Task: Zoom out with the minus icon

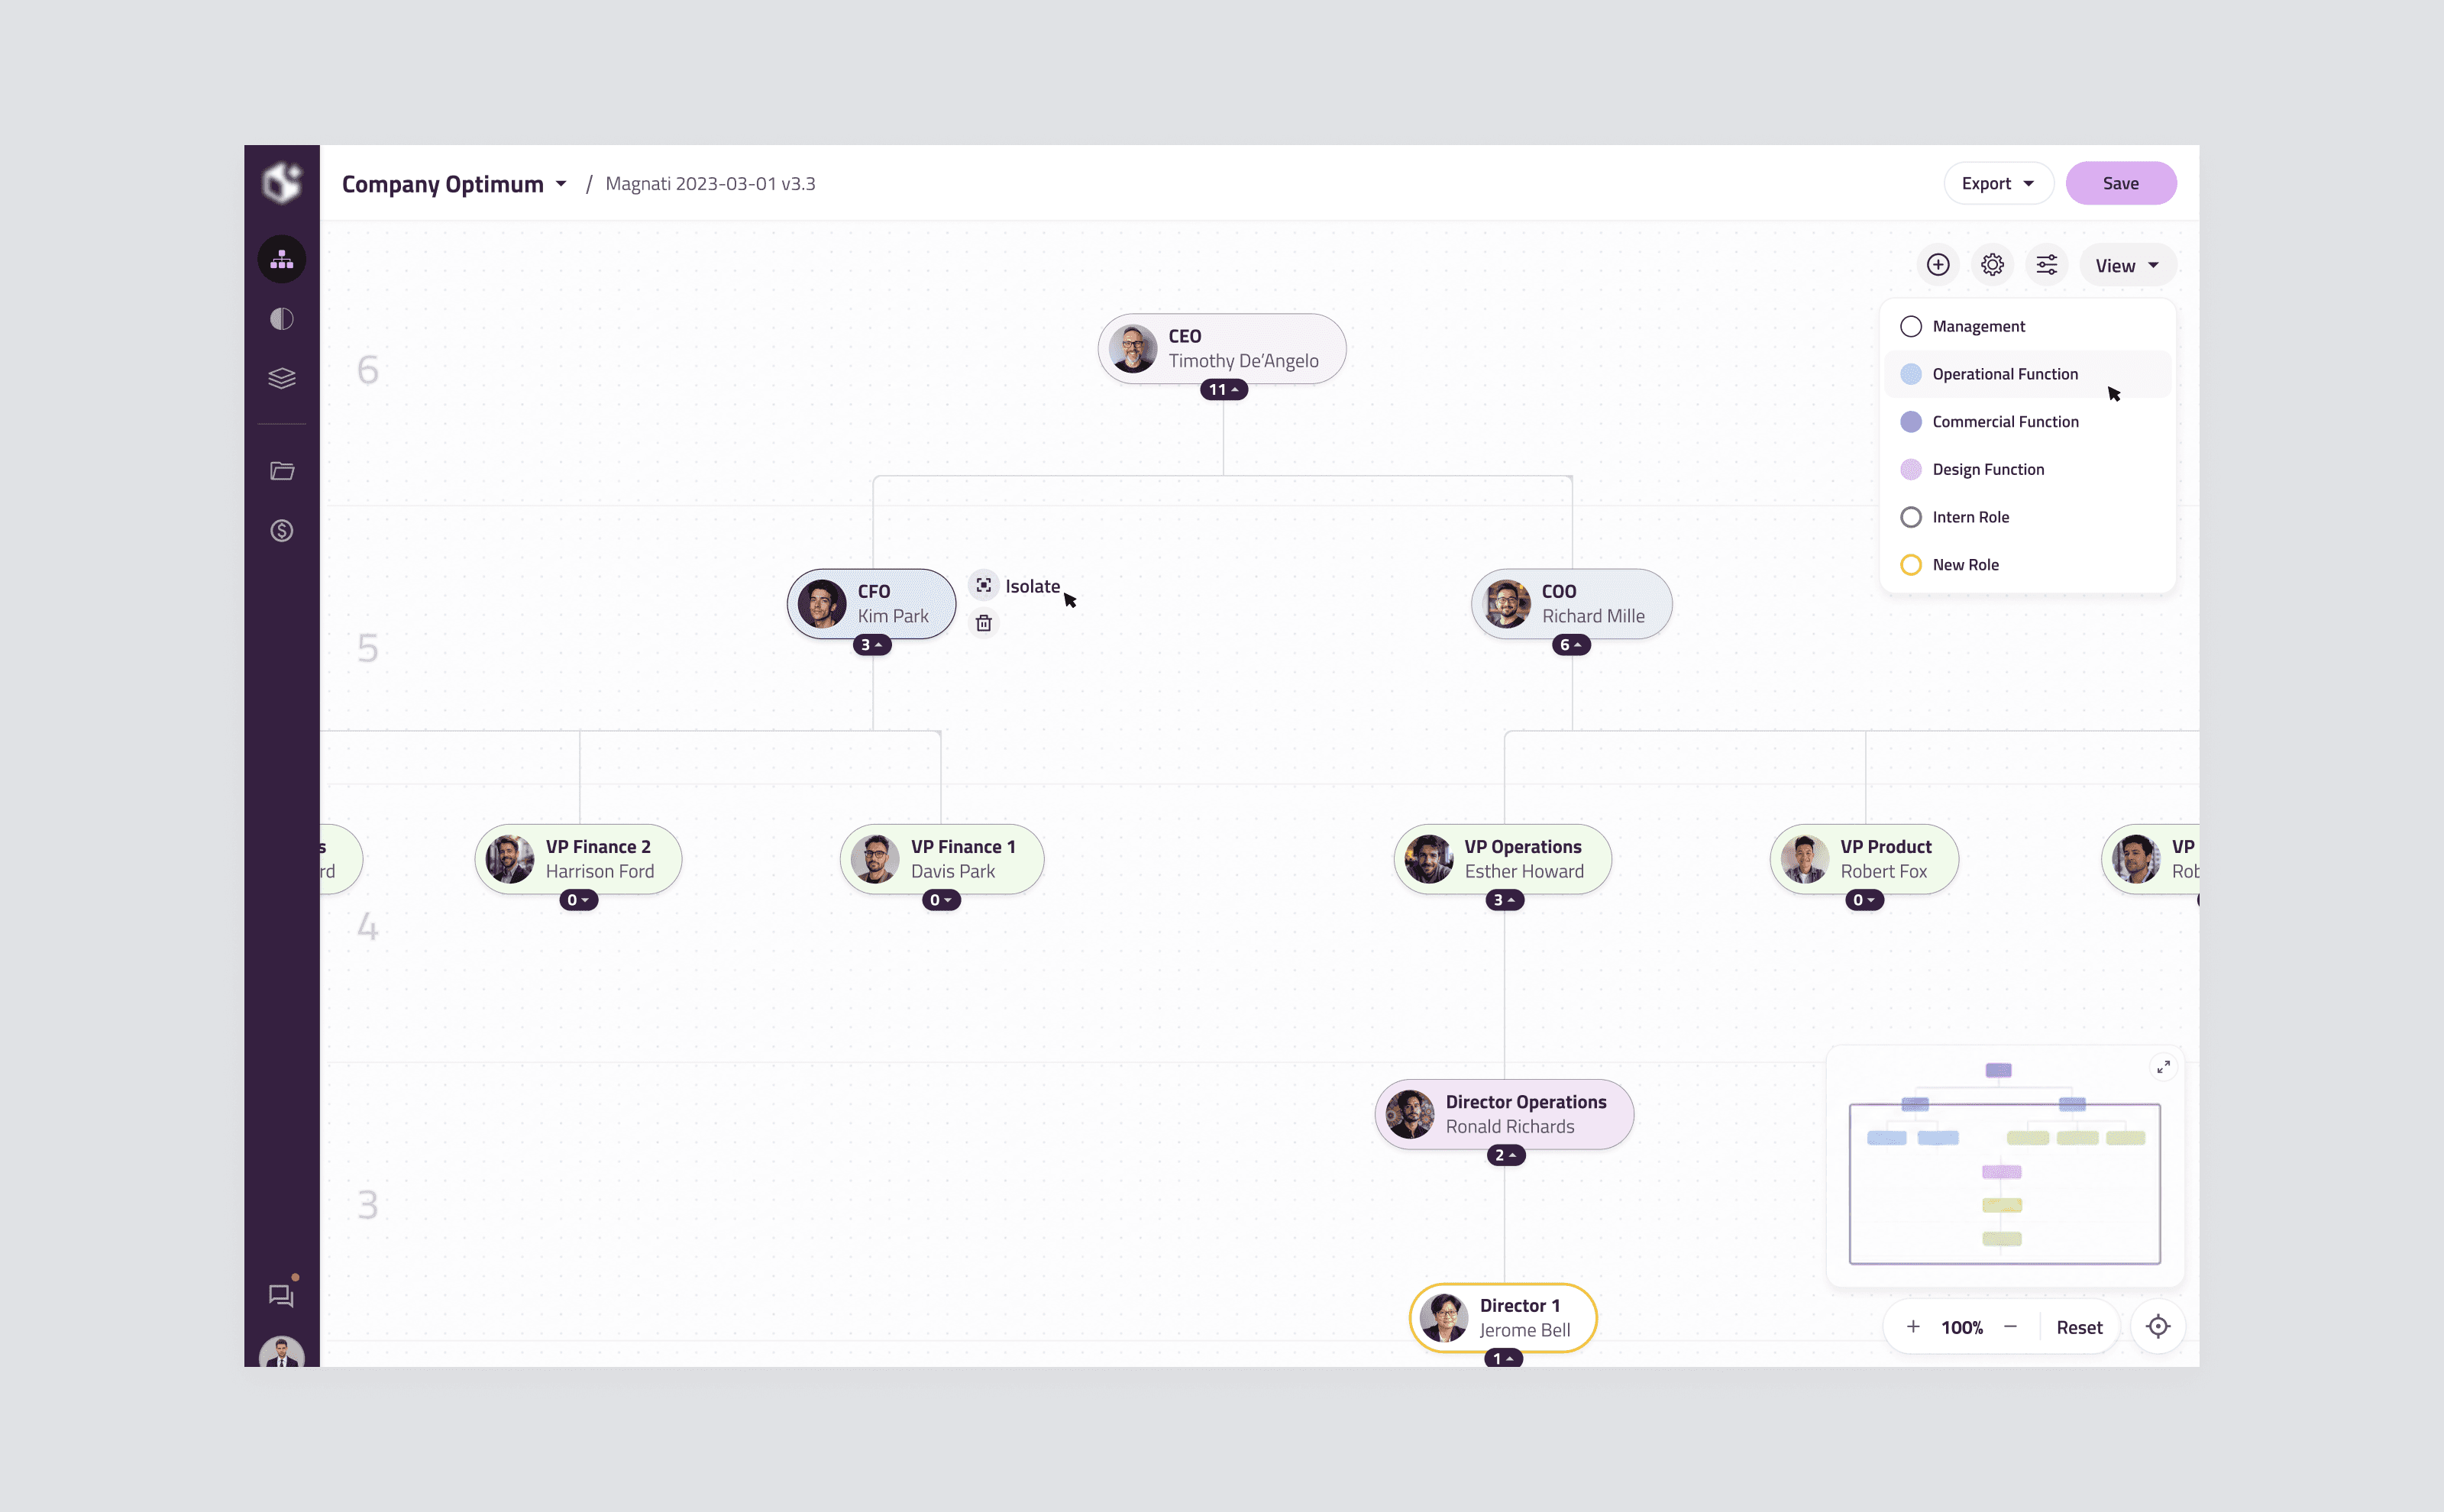Action: coord(2010,1327)
